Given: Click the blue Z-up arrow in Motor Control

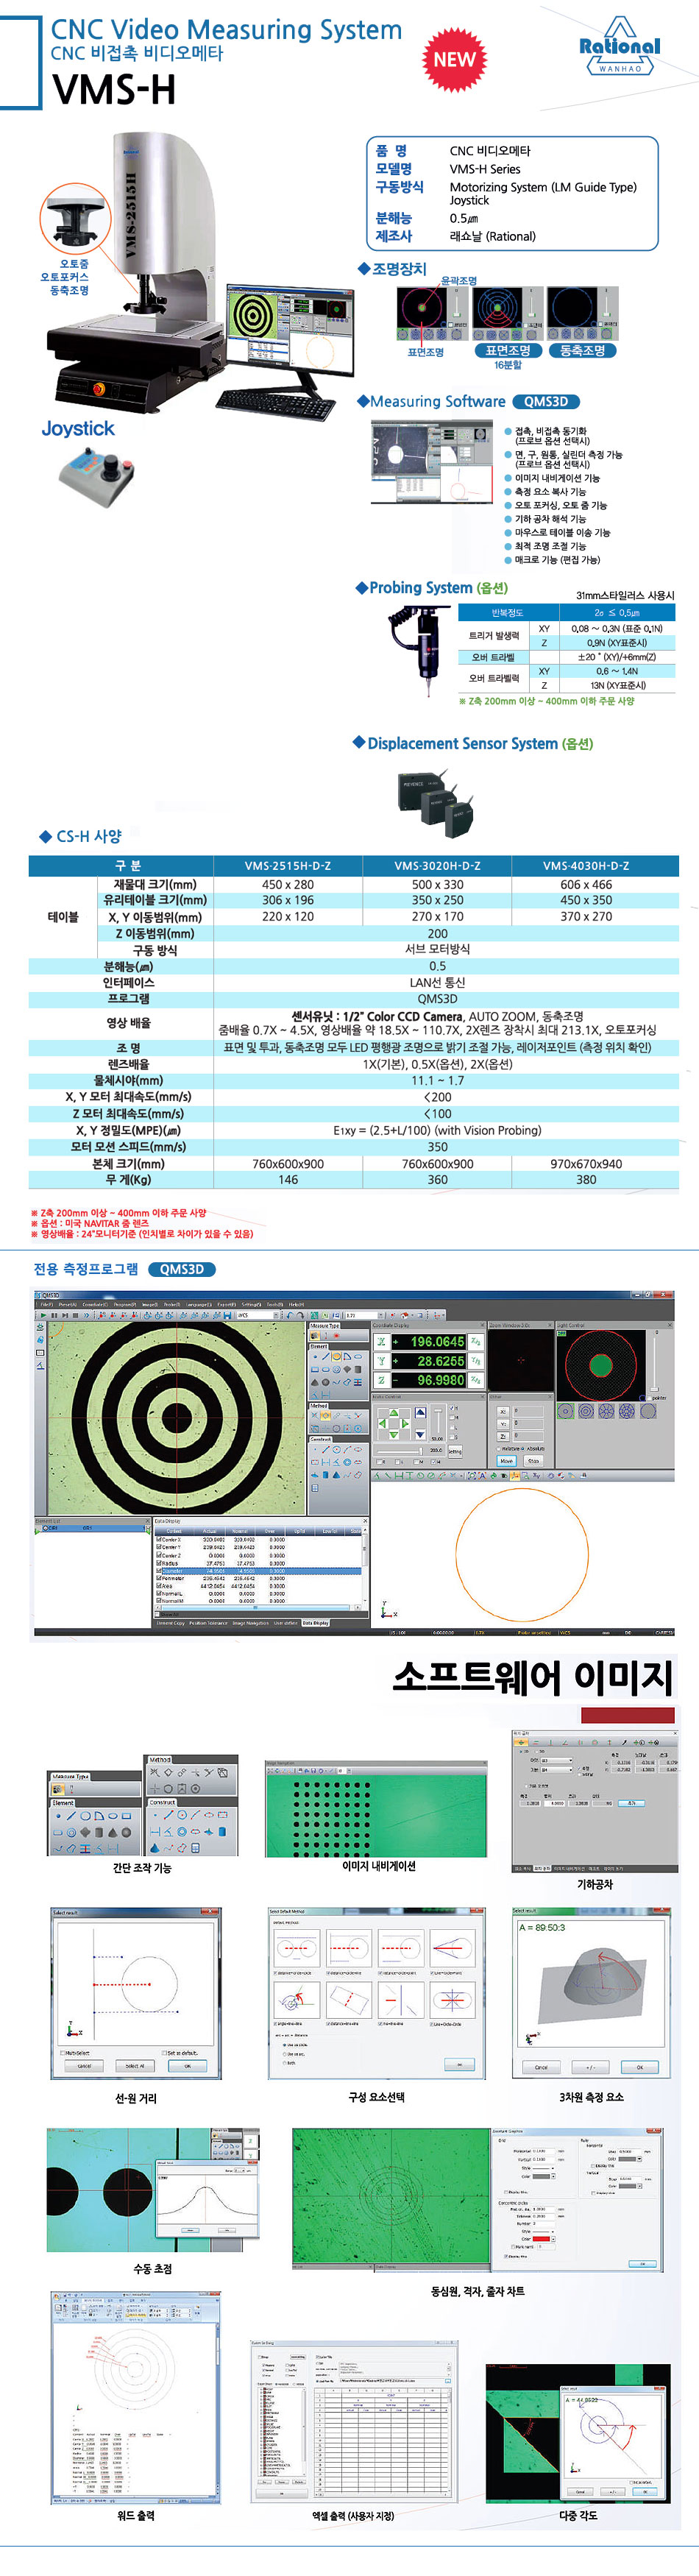Looking at the screenshot, I should (420, 1413).
